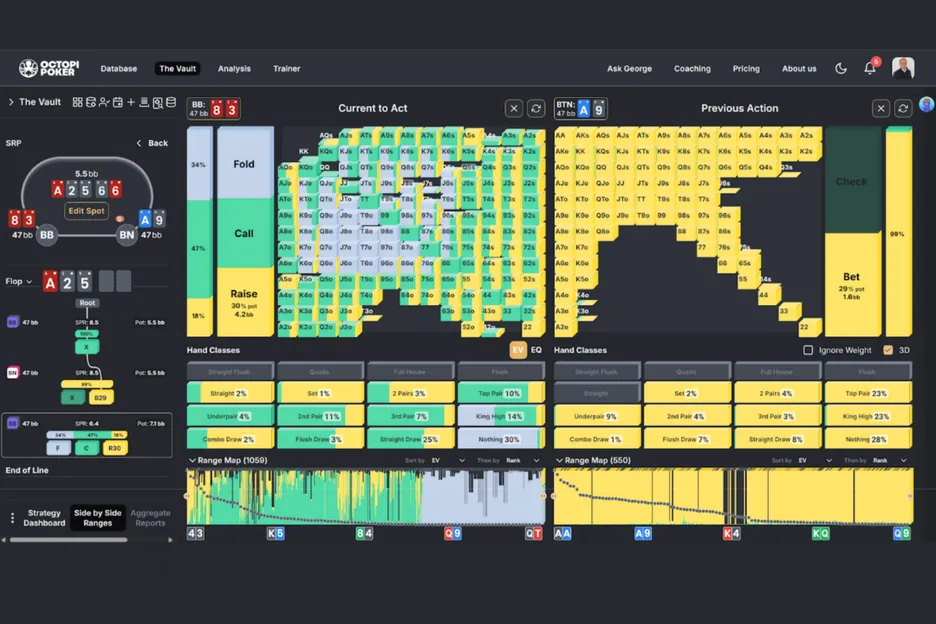Screen dimensions: 936x624
Task: Open the Flop street dropdown
Action: [x=18, y=282]
